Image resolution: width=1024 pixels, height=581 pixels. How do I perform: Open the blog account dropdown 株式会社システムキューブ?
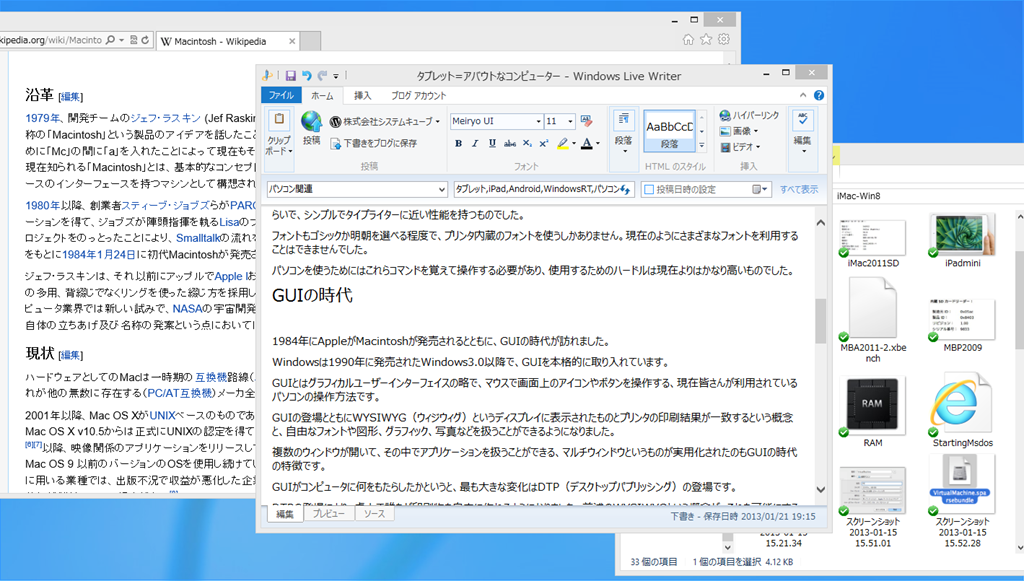coord(385,121)
